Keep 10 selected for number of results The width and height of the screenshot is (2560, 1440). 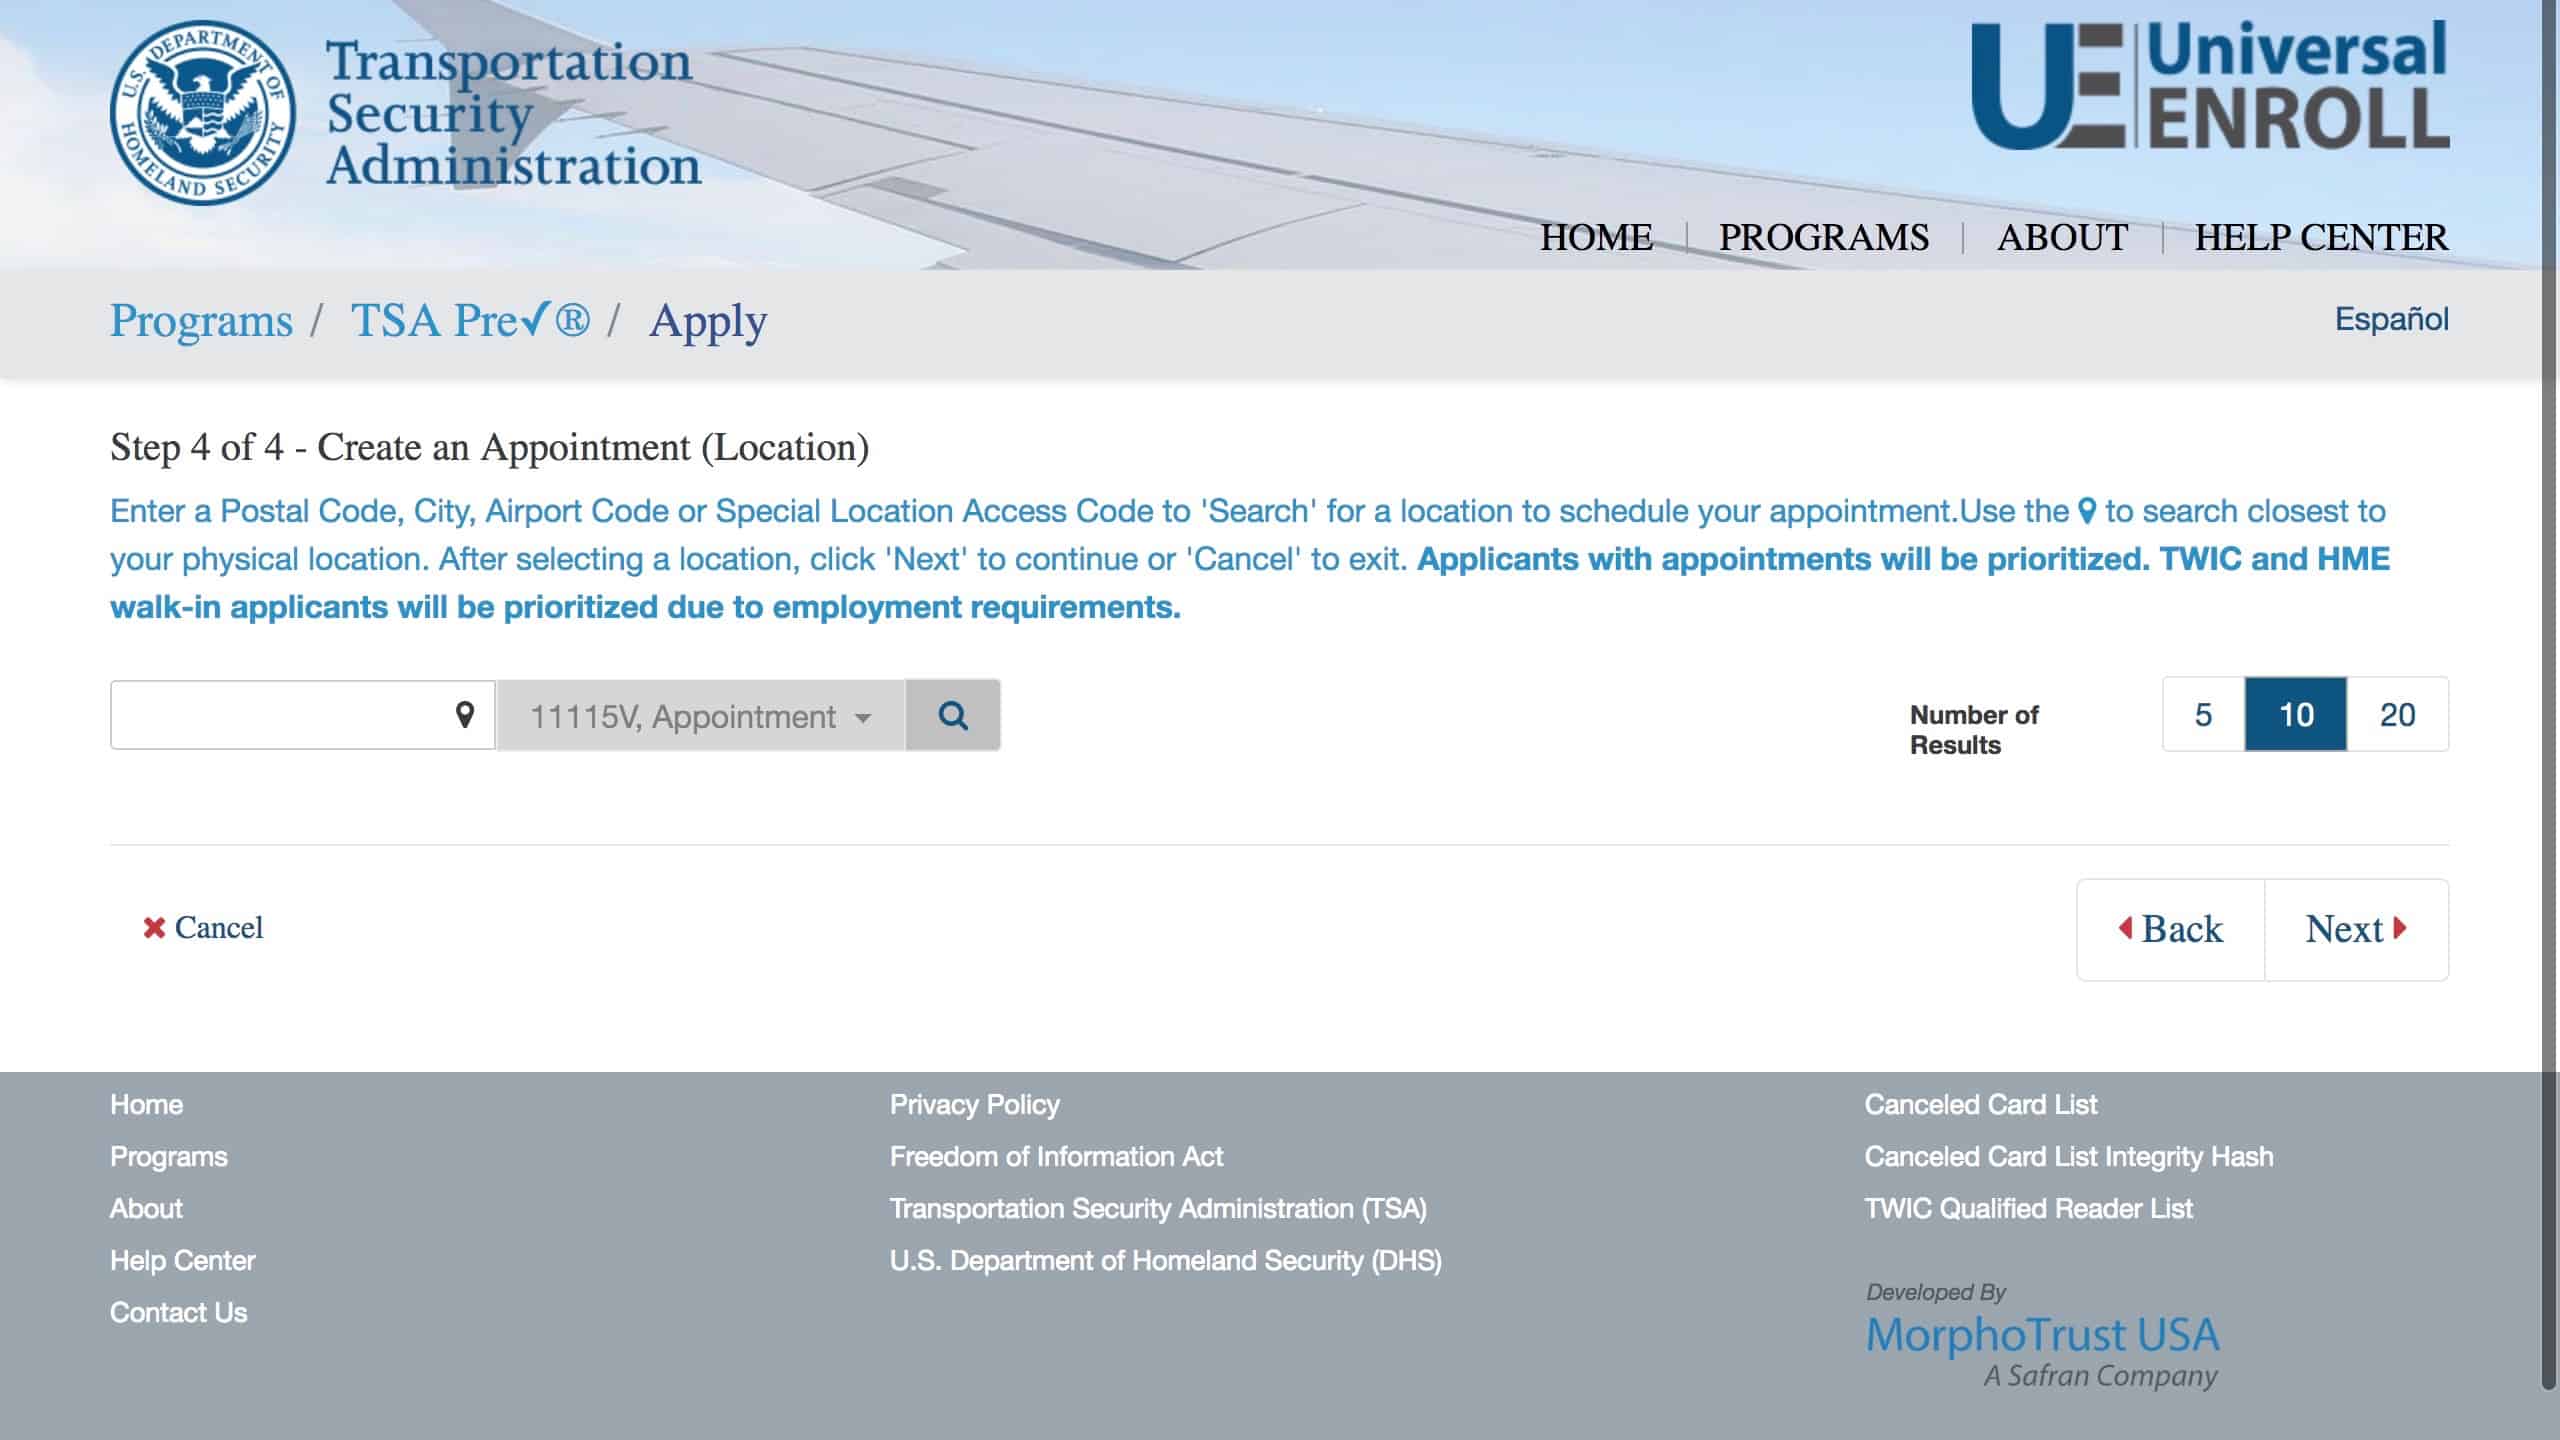2300,714
